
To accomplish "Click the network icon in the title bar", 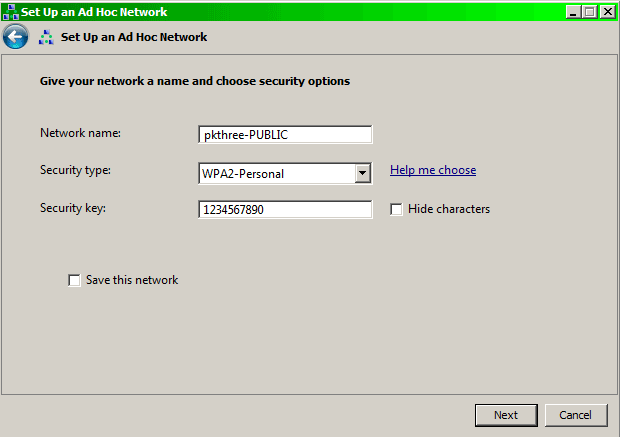I will 10,12.
